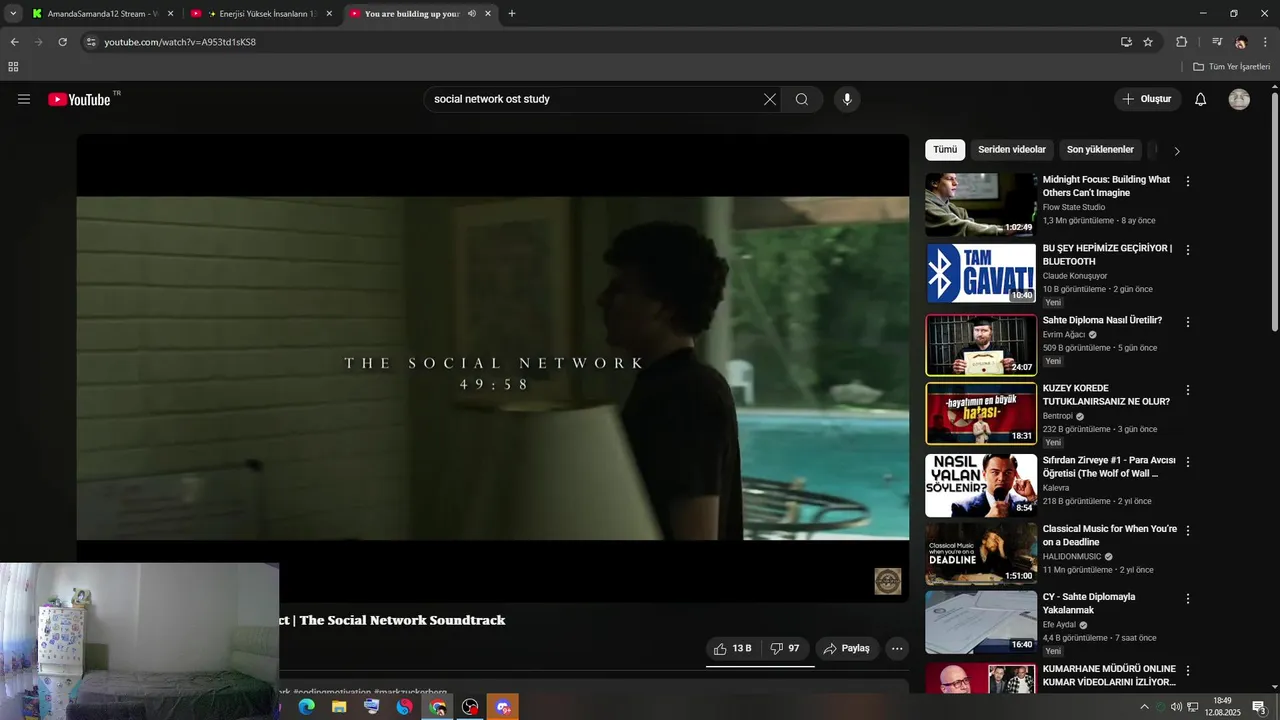Open taskbar clock showing 18:49
This screenshot has width=1280, height=720.
(1222, 707)
